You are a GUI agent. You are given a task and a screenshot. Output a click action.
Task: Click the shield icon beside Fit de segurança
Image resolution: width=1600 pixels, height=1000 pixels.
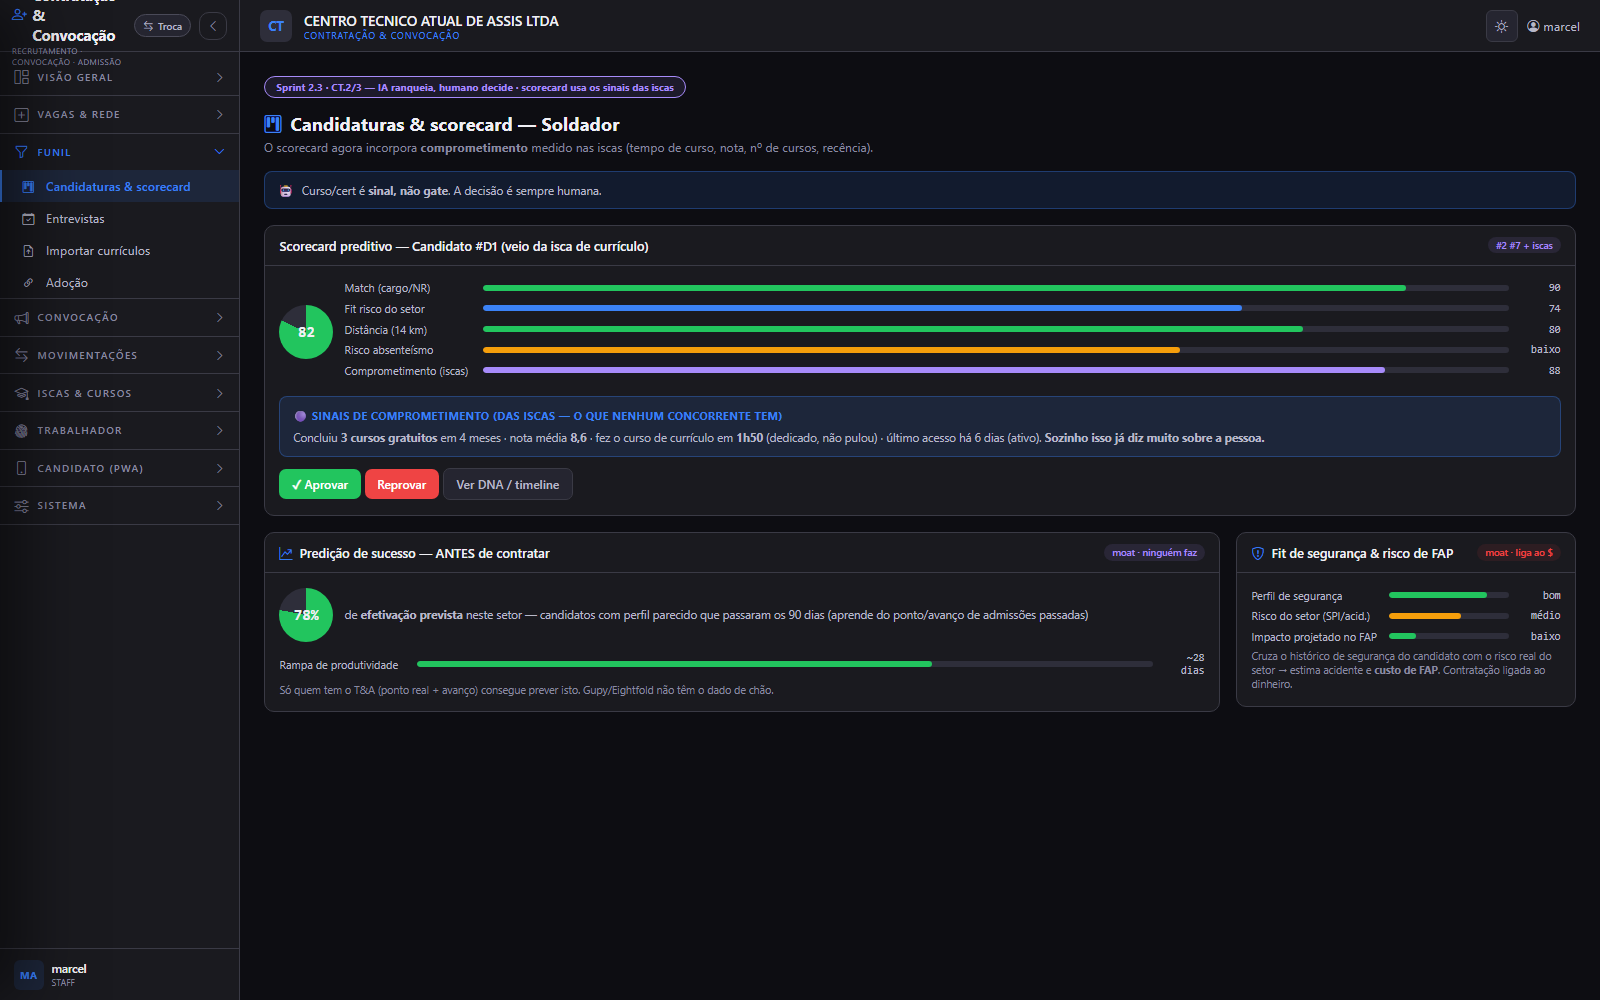pos(1258,553)
